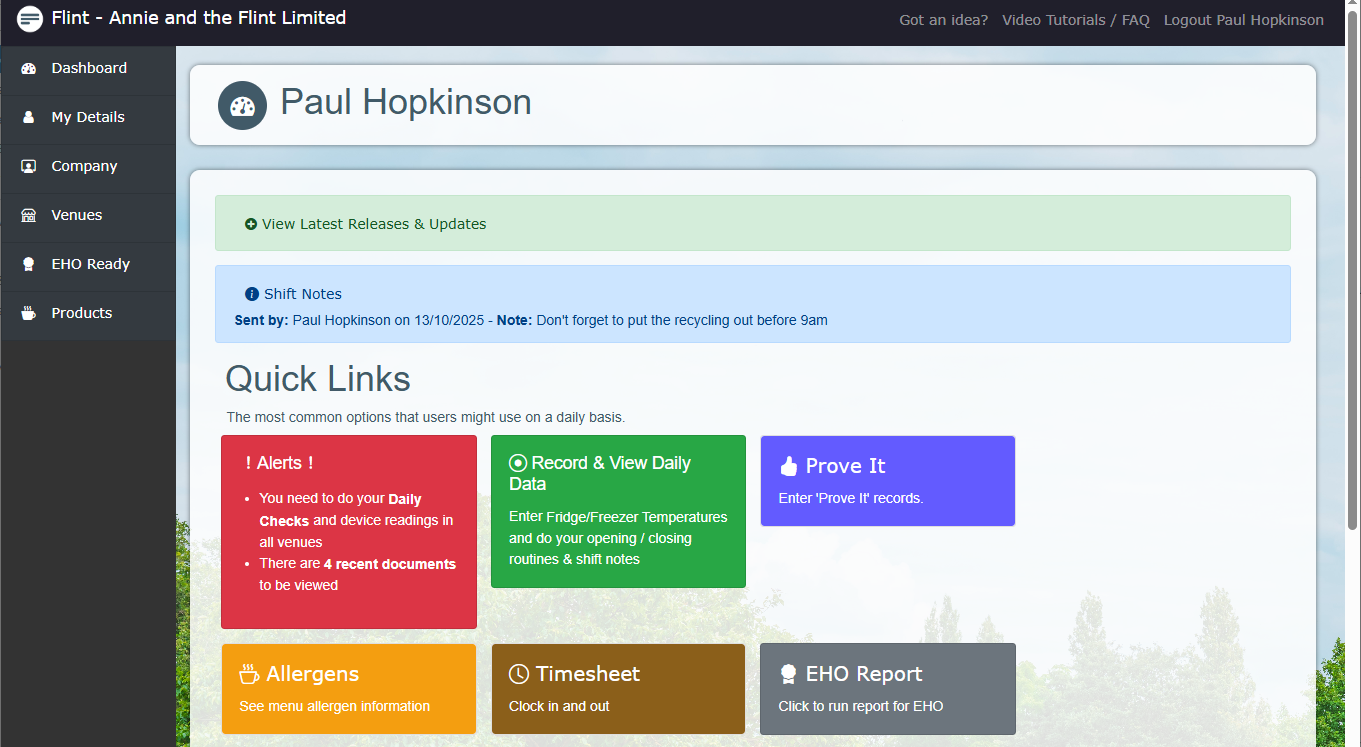
Task: Click the Products coffee cup icon
Action: click(29, 313)
